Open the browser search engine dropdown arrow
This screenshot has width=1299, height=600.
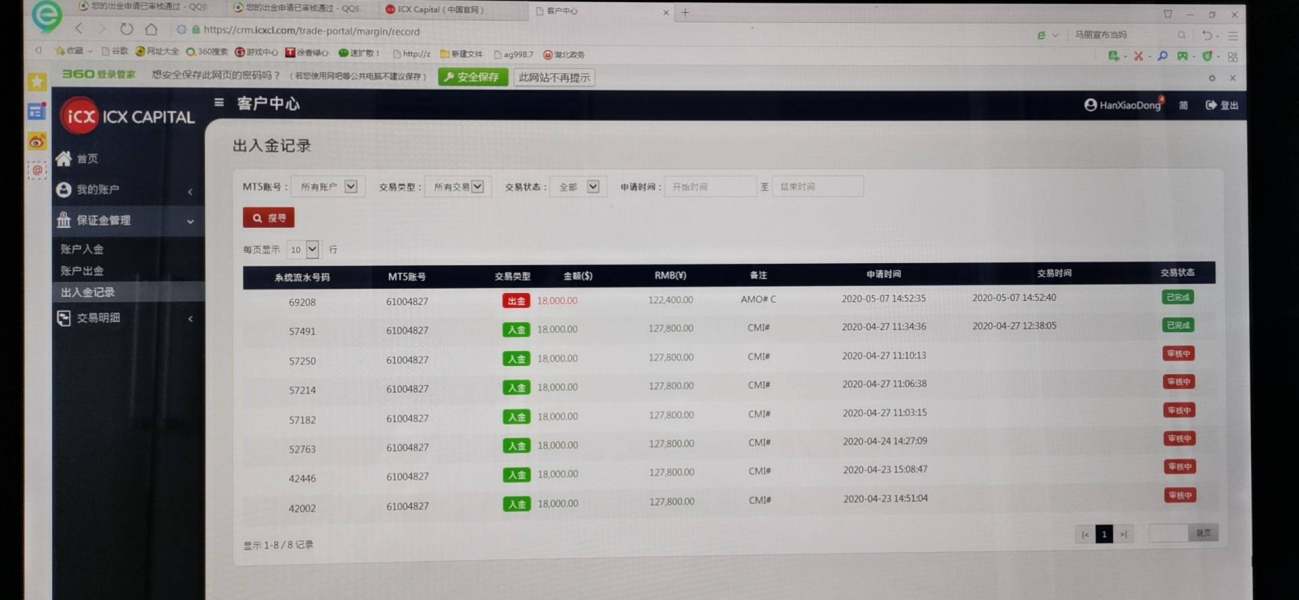click(1055, 34)
